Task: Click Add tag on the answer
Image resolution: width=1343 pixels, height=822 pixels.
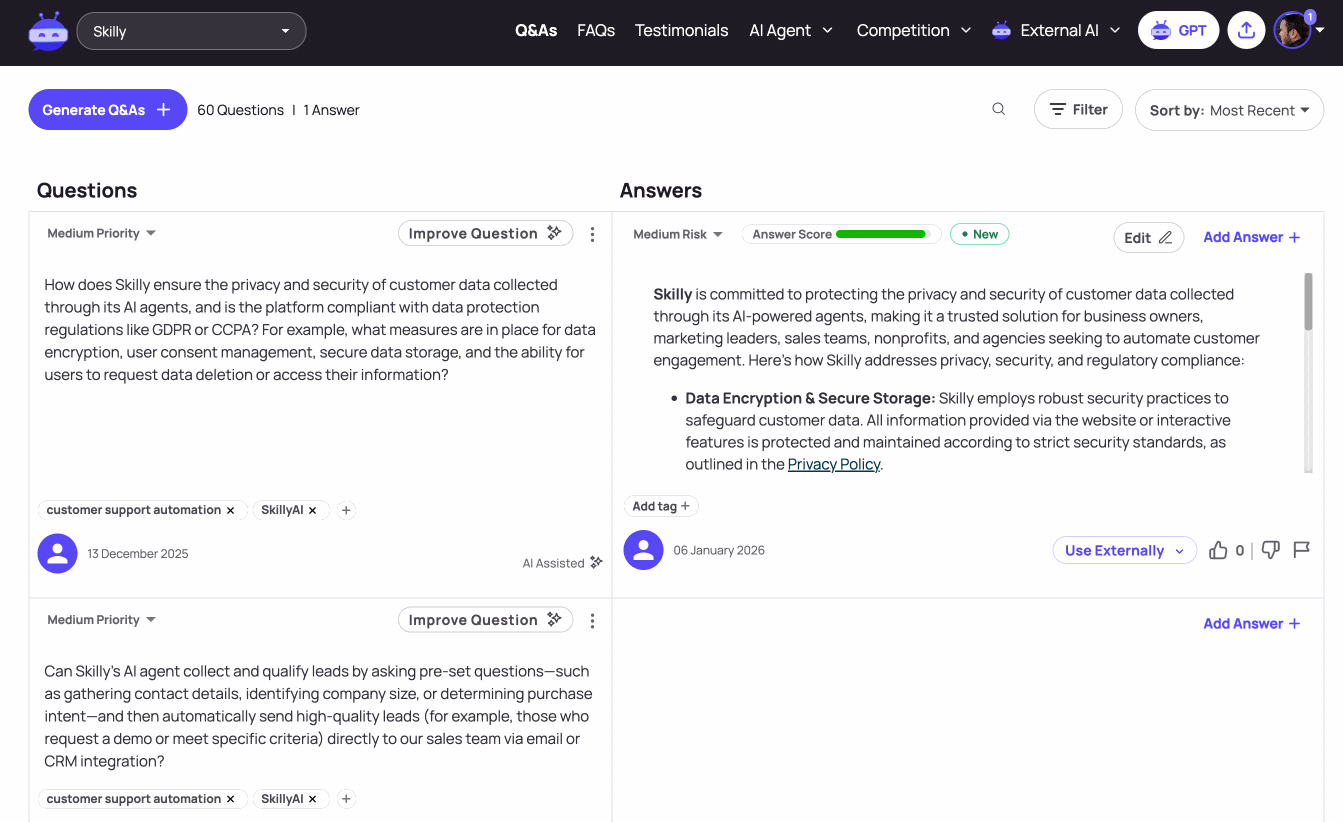Action: [661, 506]
